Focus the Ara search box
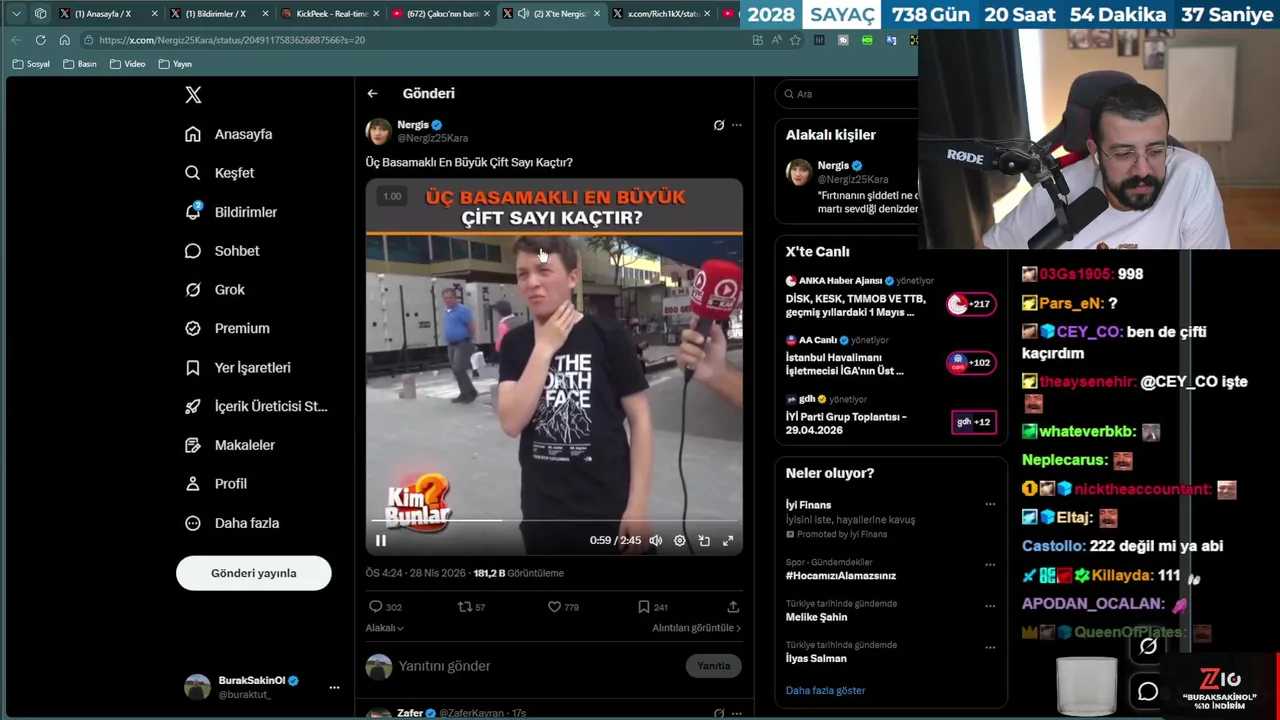The height and width of the screenshot is (720, 1280). pos(850,94)
